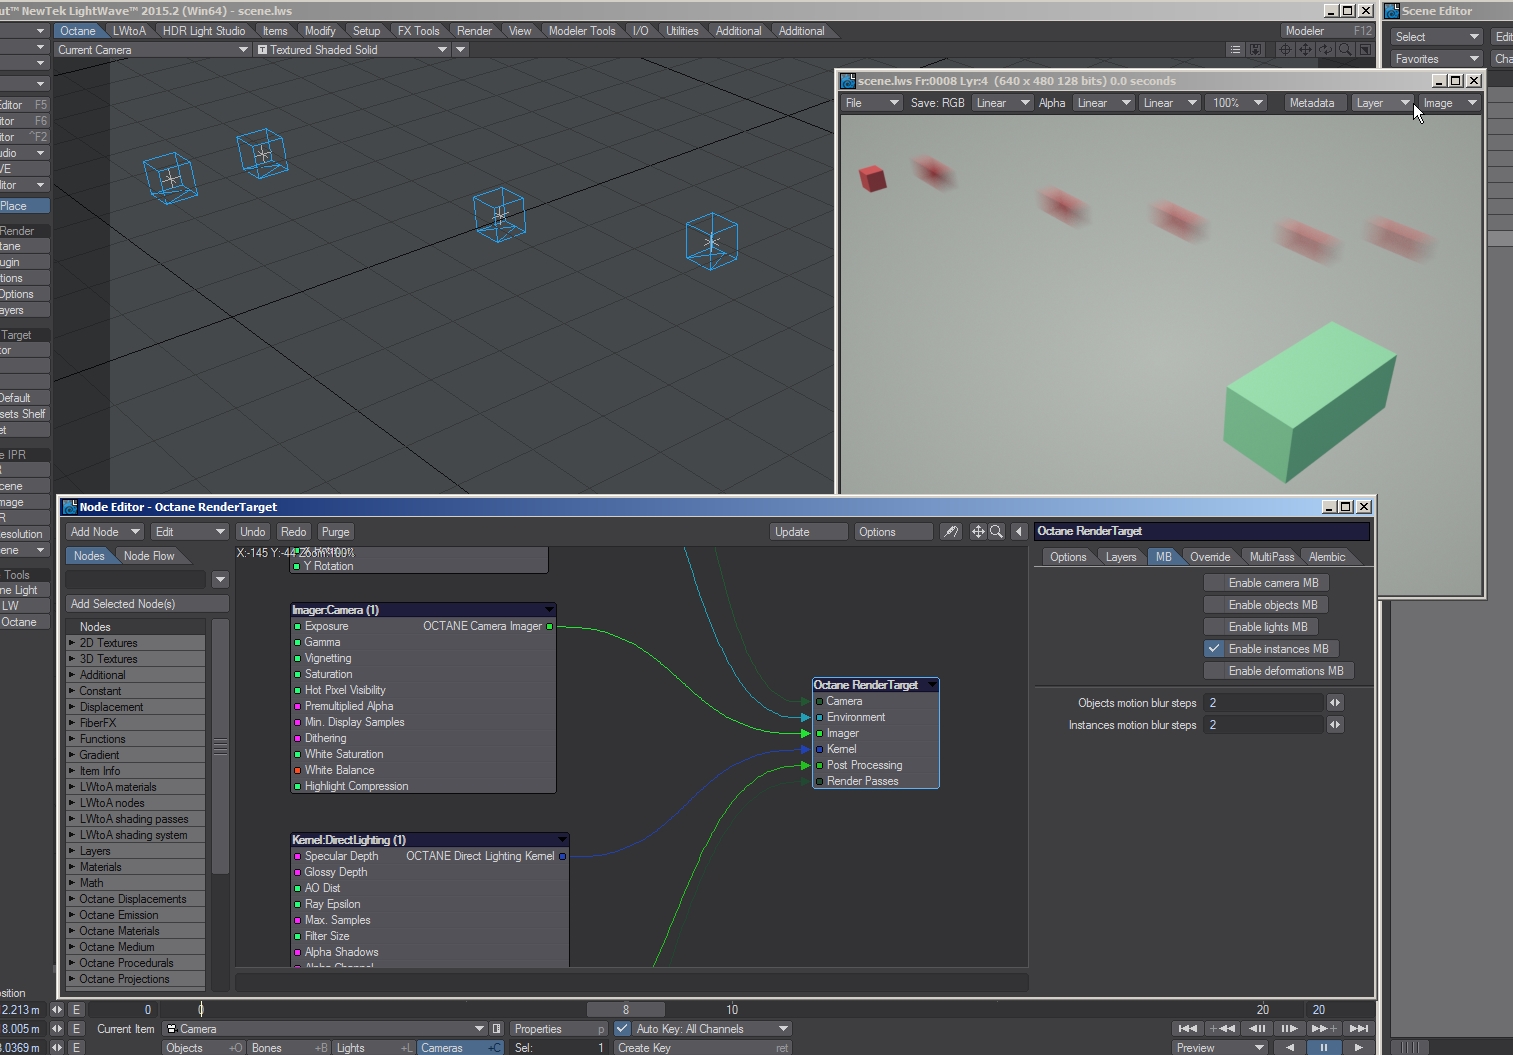Switch selection mode to Lights

[374, 1048]
